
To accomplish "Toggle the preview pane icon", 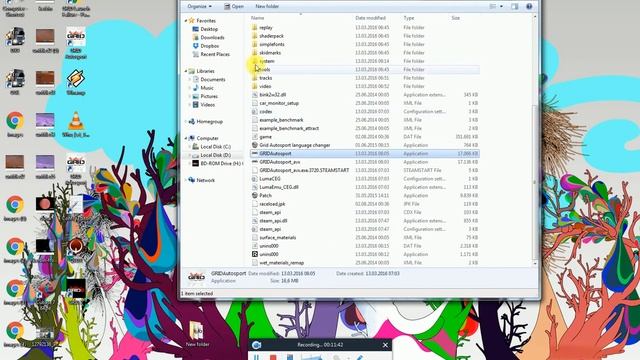I will 514,6.
